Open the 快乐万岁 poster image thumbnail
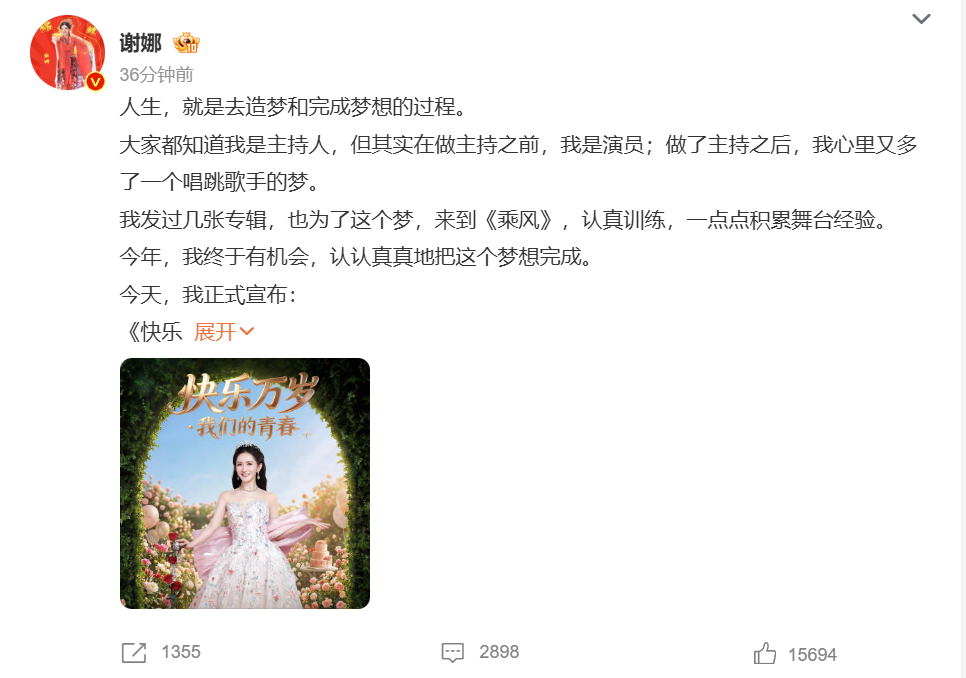 pos(245,483)
